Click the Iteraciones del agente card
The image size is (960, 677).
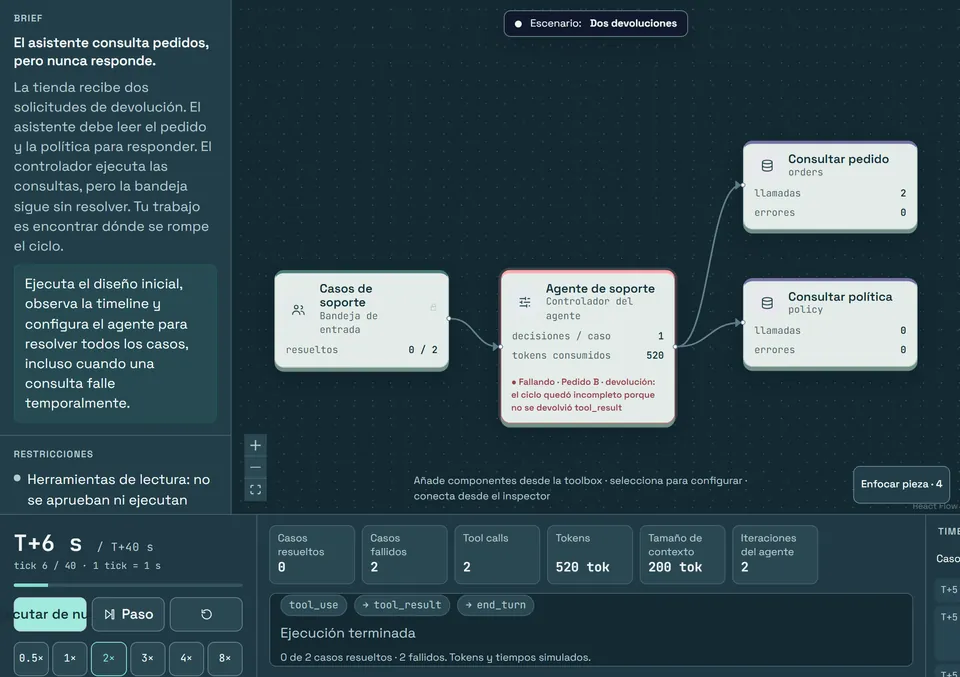[775, 555]
